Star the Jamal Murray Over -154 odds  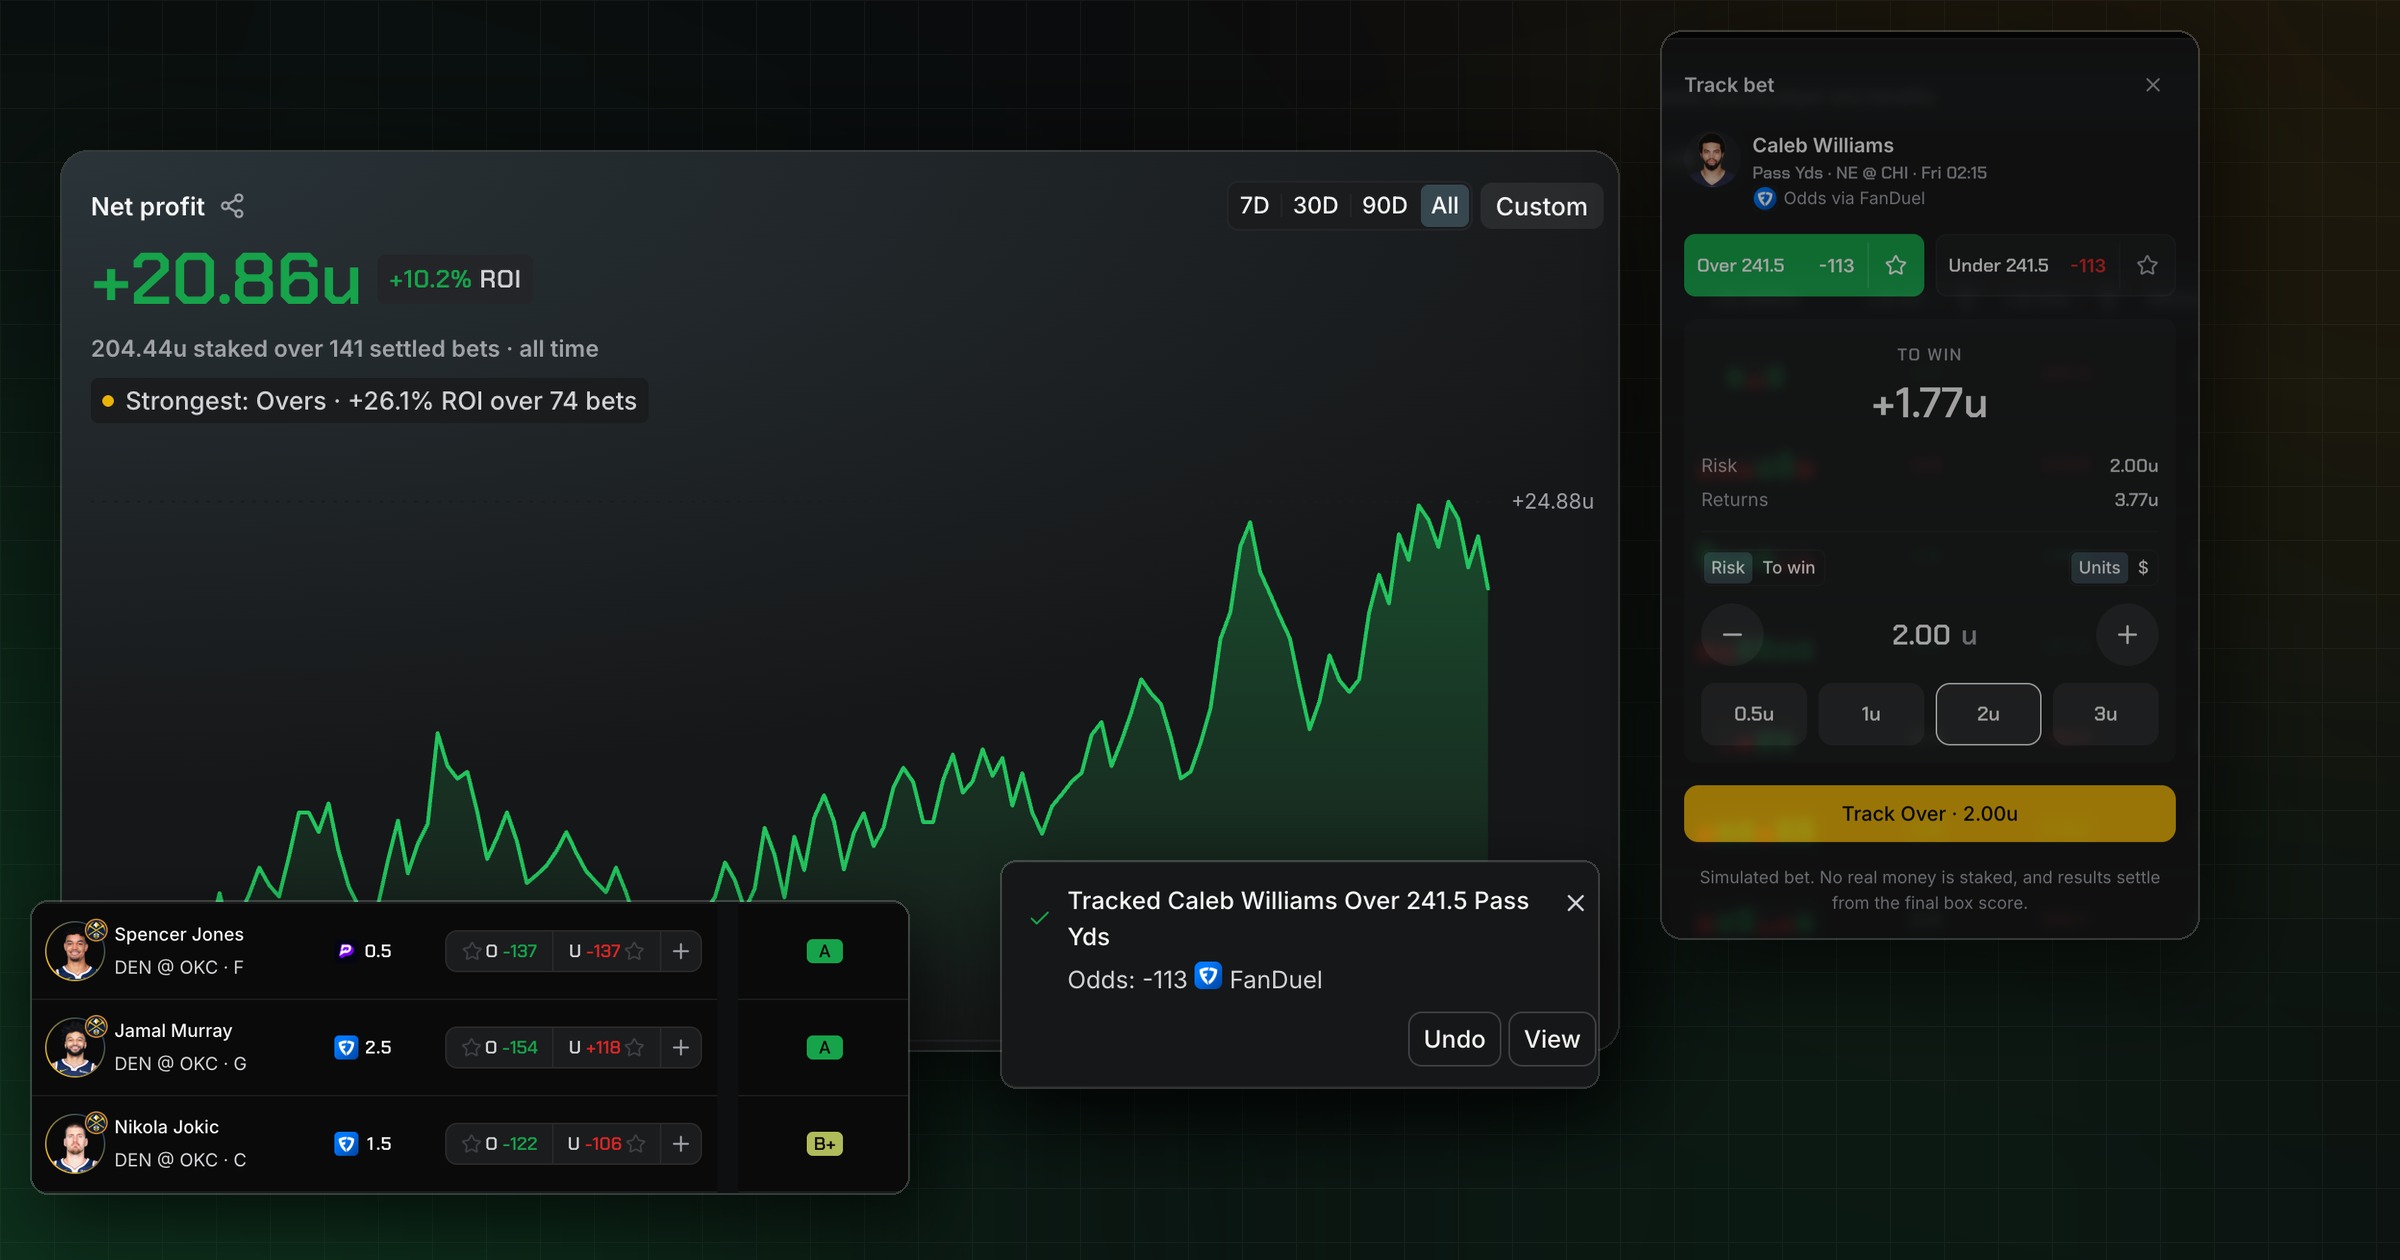471,1047
